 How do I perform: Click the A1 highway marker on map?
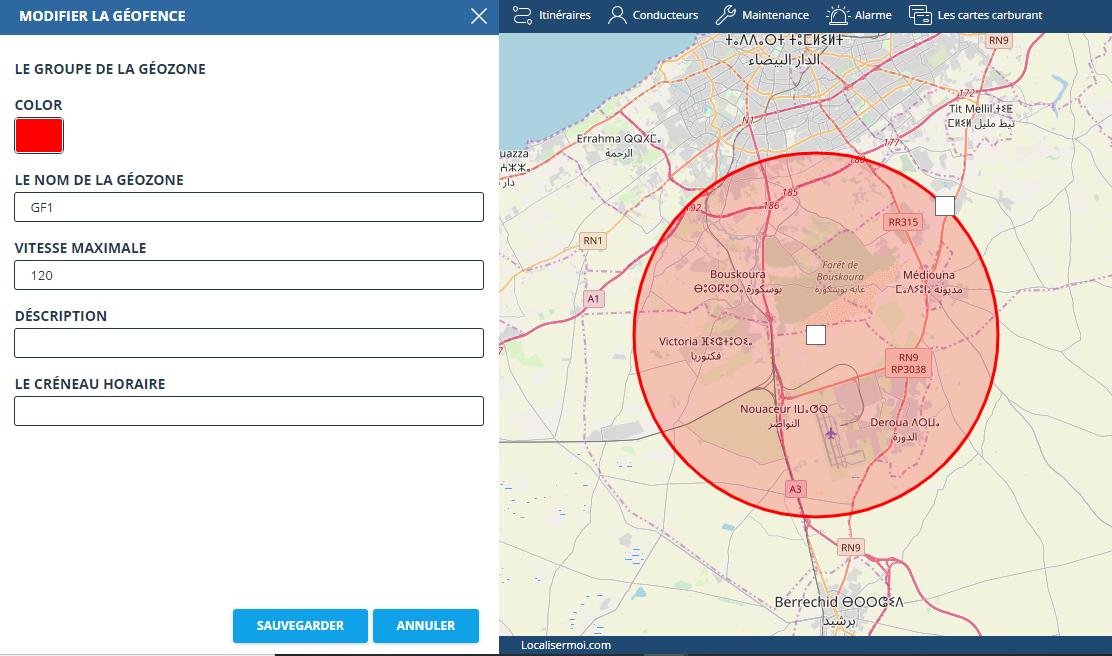point(594,297)
